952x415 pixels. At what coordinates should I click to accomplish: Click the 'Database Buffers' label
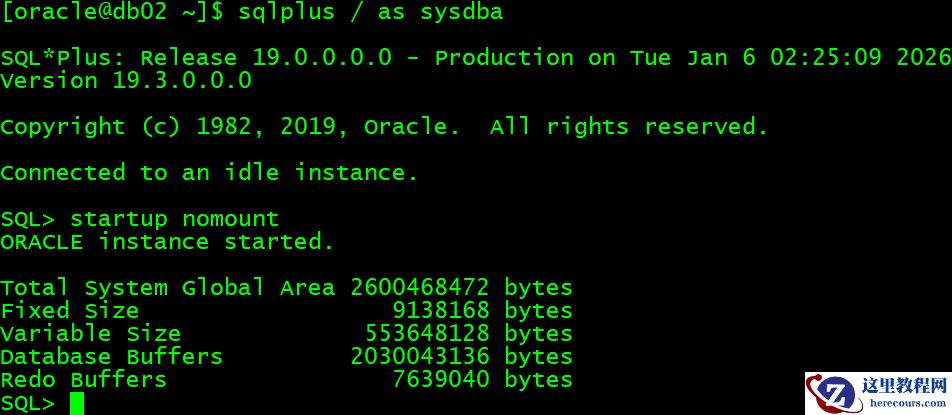click(x=111, y=357)
